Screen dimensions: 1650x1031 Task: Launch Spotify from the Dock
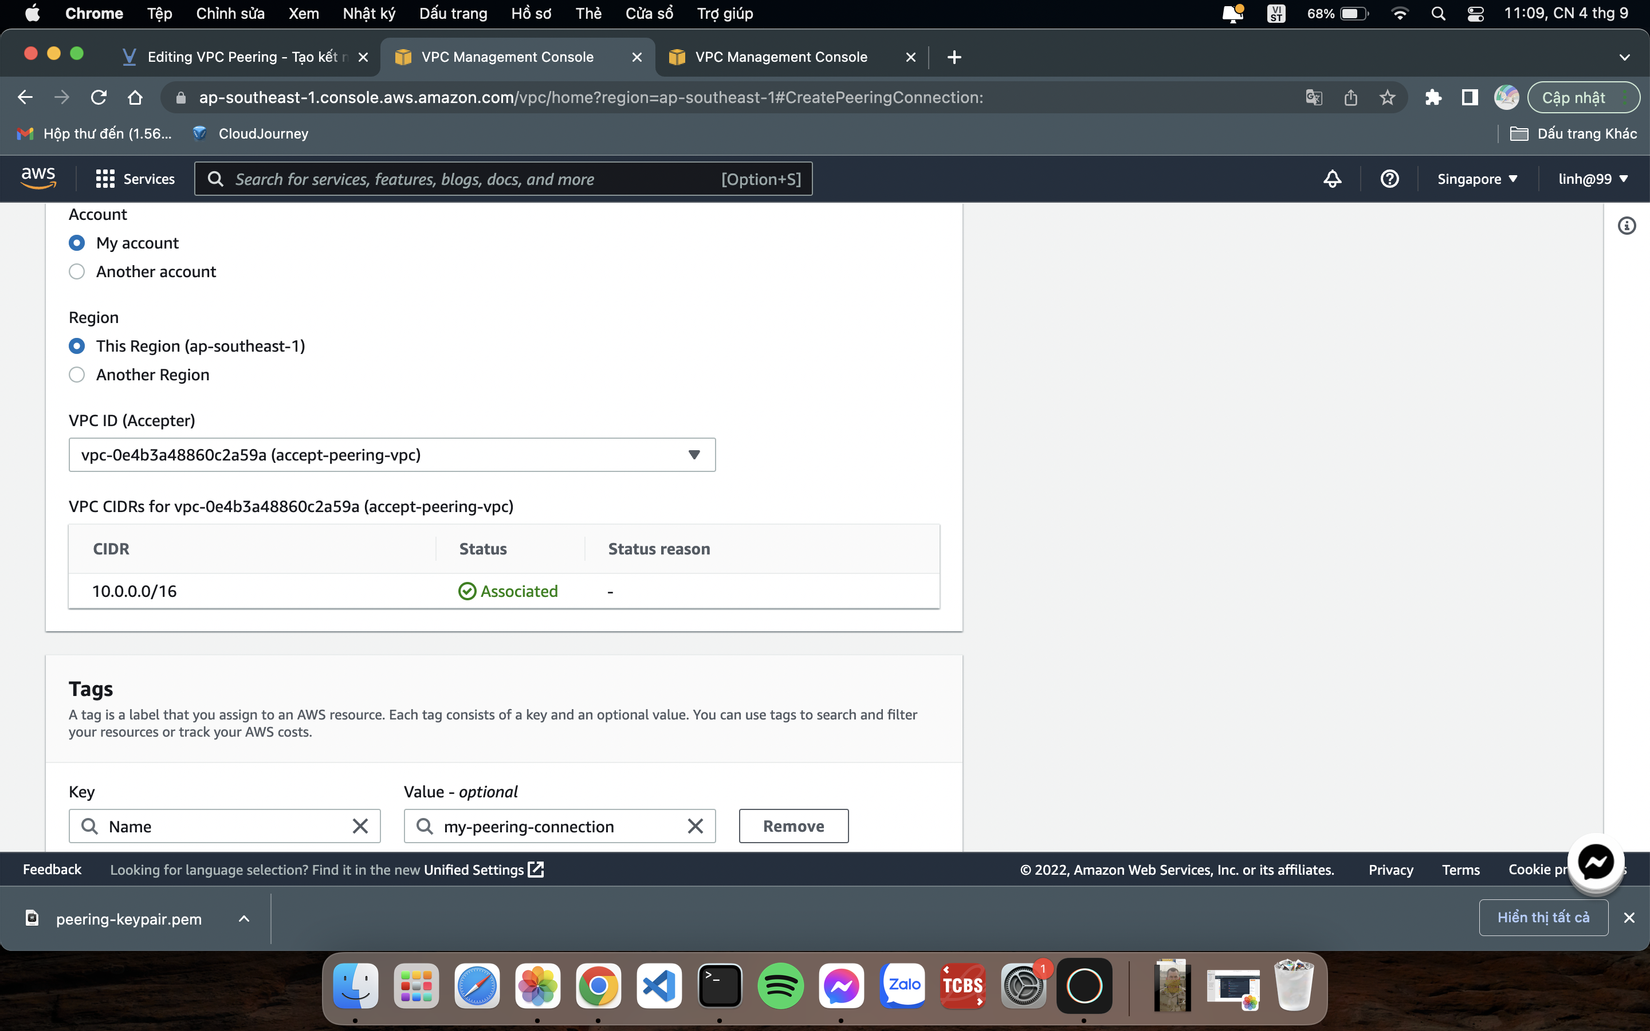[x=780, y=986]
